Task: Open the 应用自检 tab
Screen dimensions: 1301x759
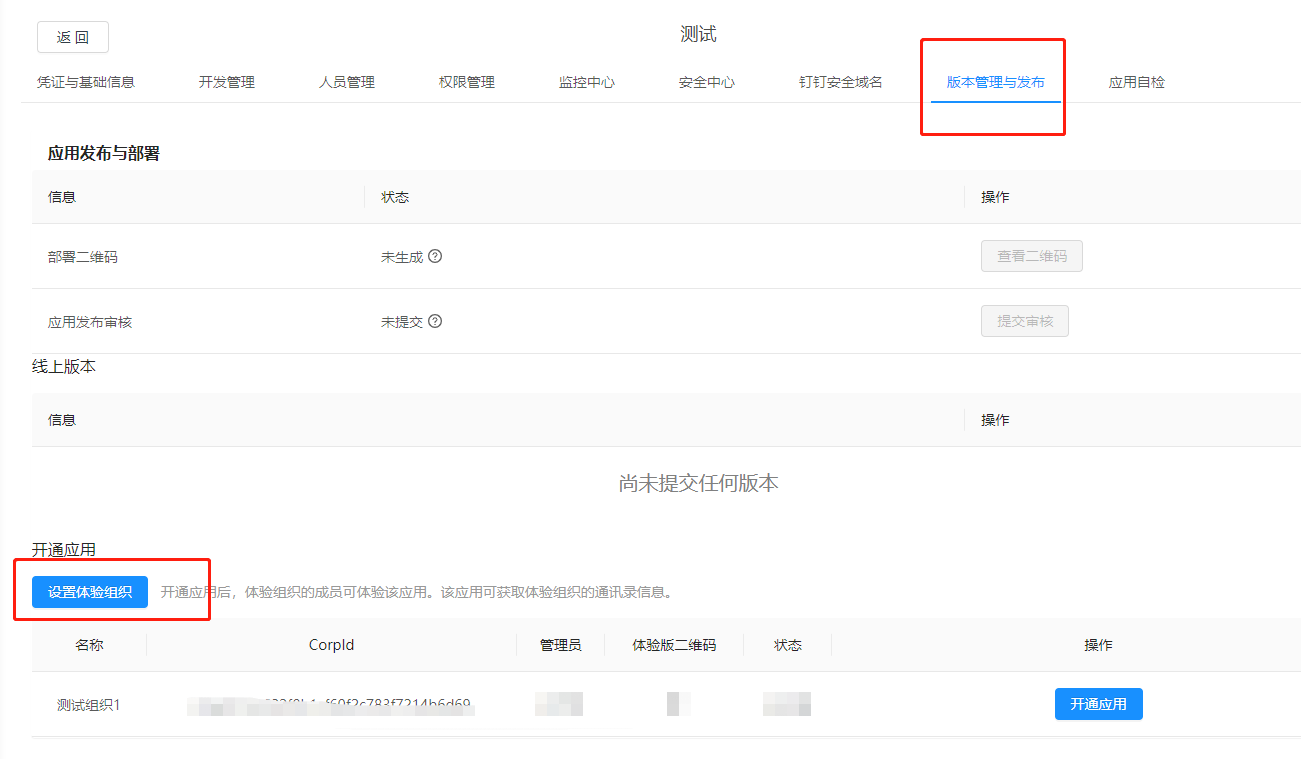Action: coord(1137,82)
